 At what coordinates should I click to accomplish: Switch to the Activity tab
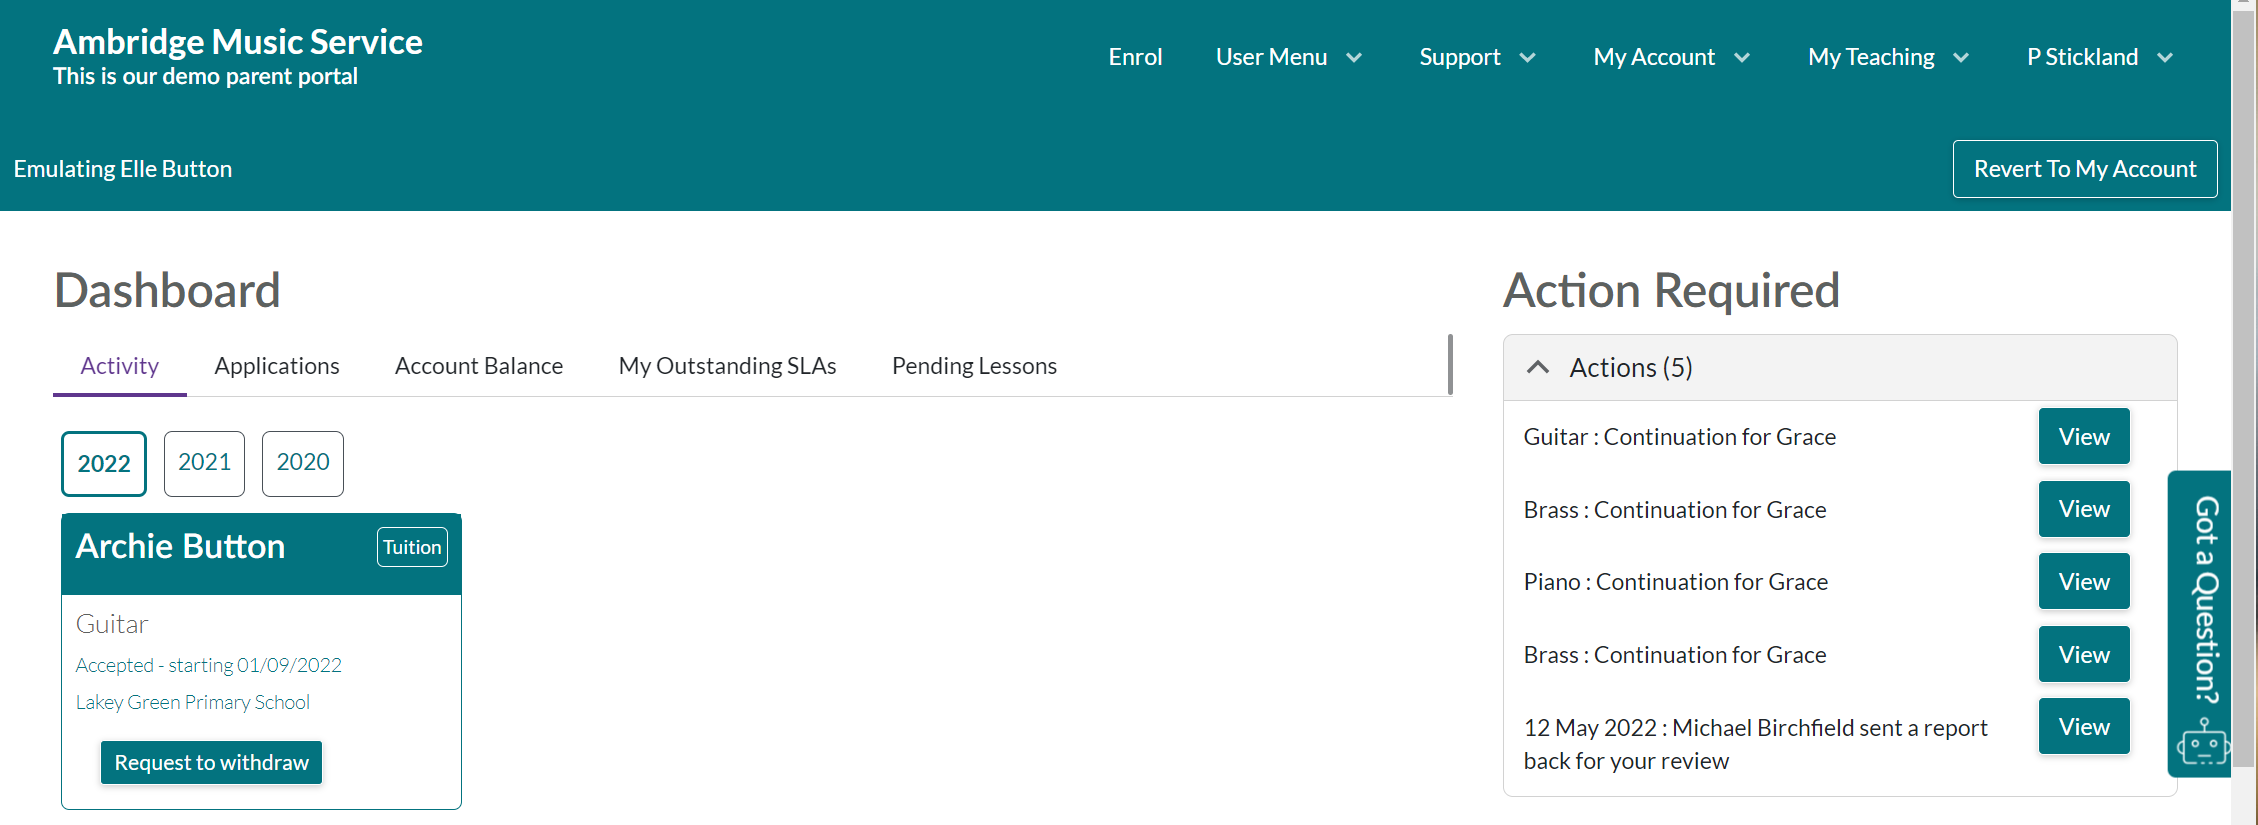(x=120, y=366)
